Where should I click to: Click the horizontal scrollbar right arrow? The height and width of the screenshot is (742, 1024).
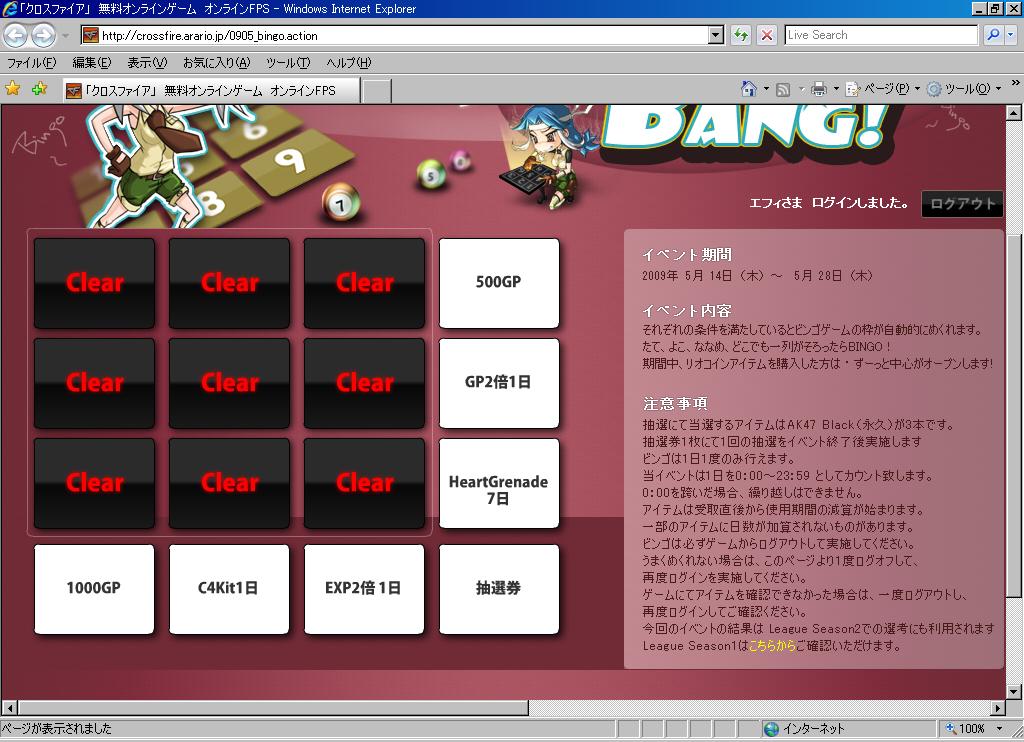coord(998,708)
